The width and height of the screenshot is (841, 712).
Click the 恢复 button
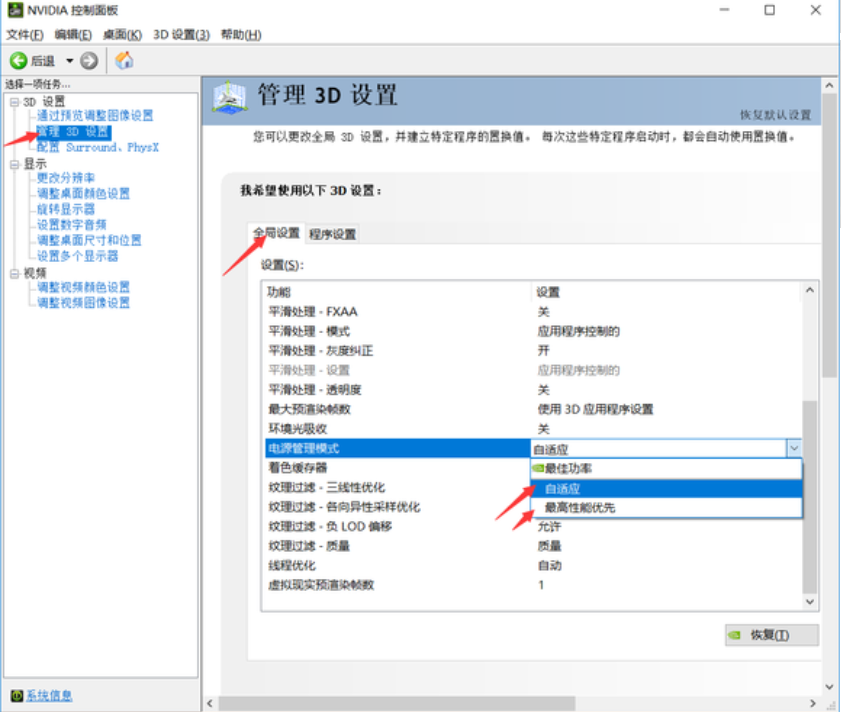tap(771, 635)
